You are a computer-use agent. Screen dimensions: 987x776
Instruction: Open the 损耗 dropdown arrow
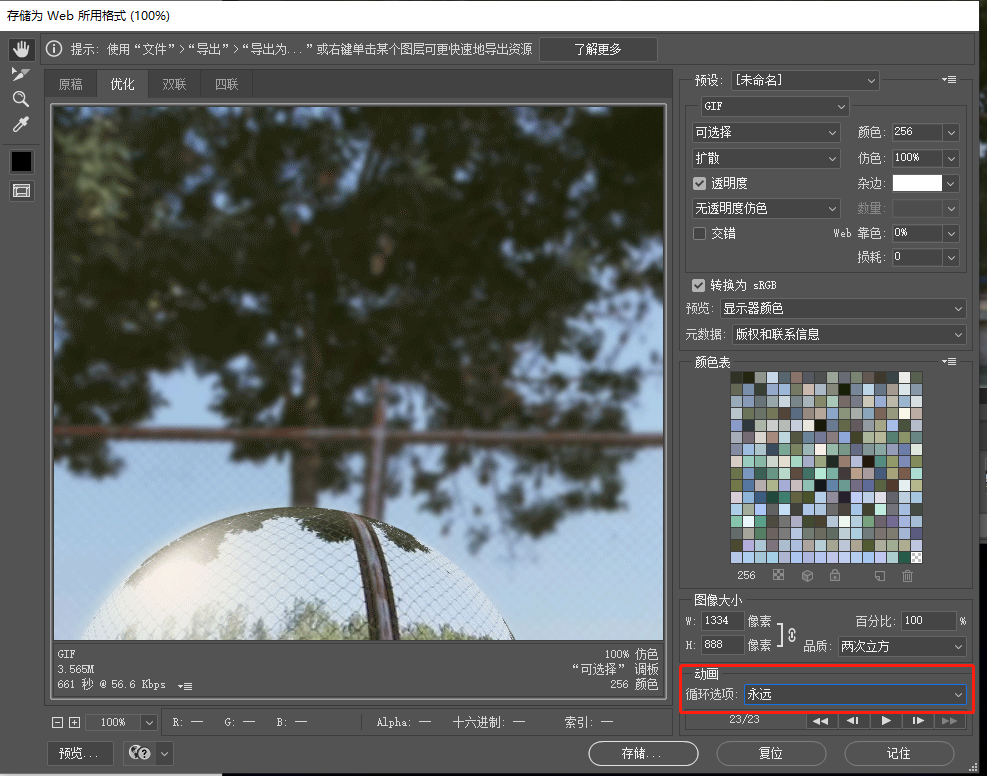951,257
